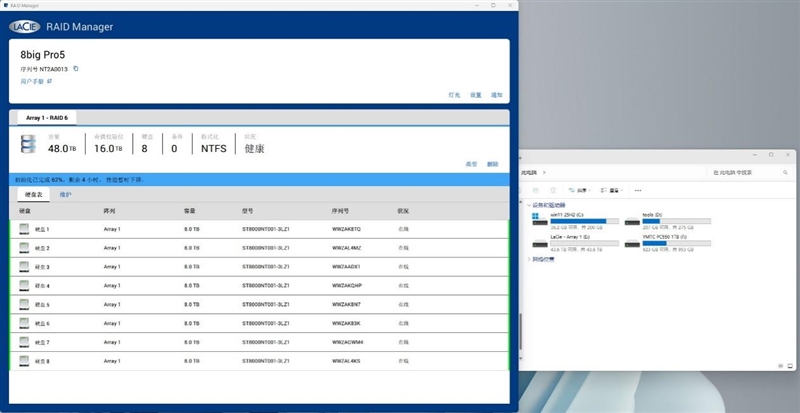Click the drive icon for 硬盘 5
Viewport: 800px width, 413px height.
(24, 304)
